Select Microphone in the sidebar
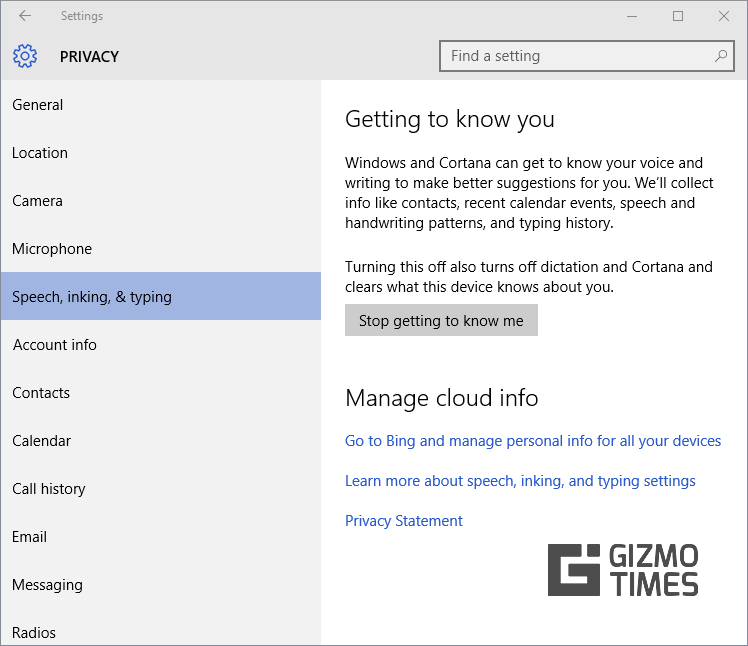 161,249
